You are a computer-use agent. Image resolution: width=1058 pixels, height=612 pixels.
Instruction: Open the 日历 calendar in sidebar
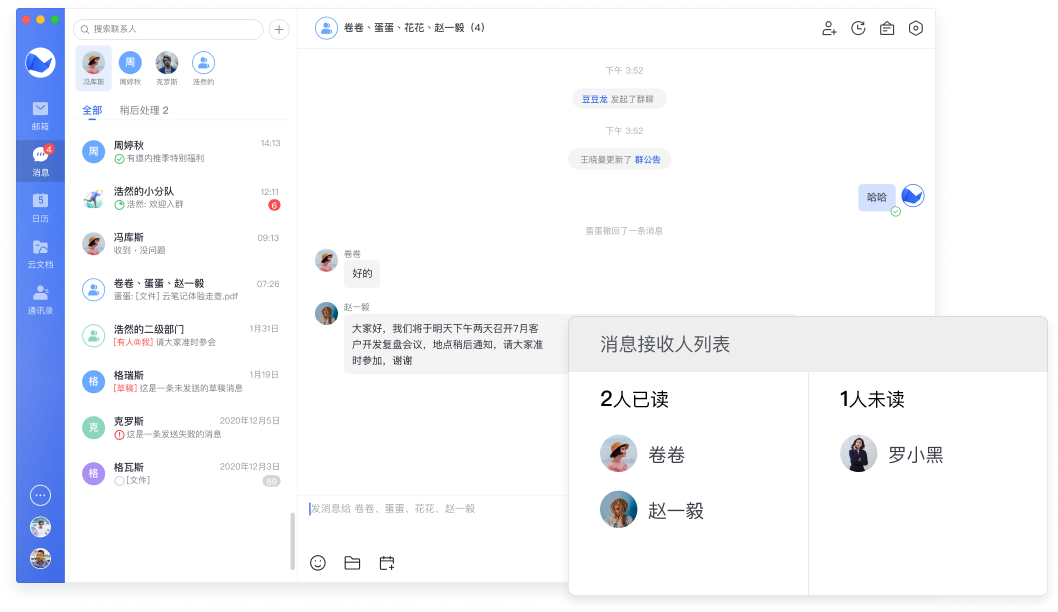40,207
